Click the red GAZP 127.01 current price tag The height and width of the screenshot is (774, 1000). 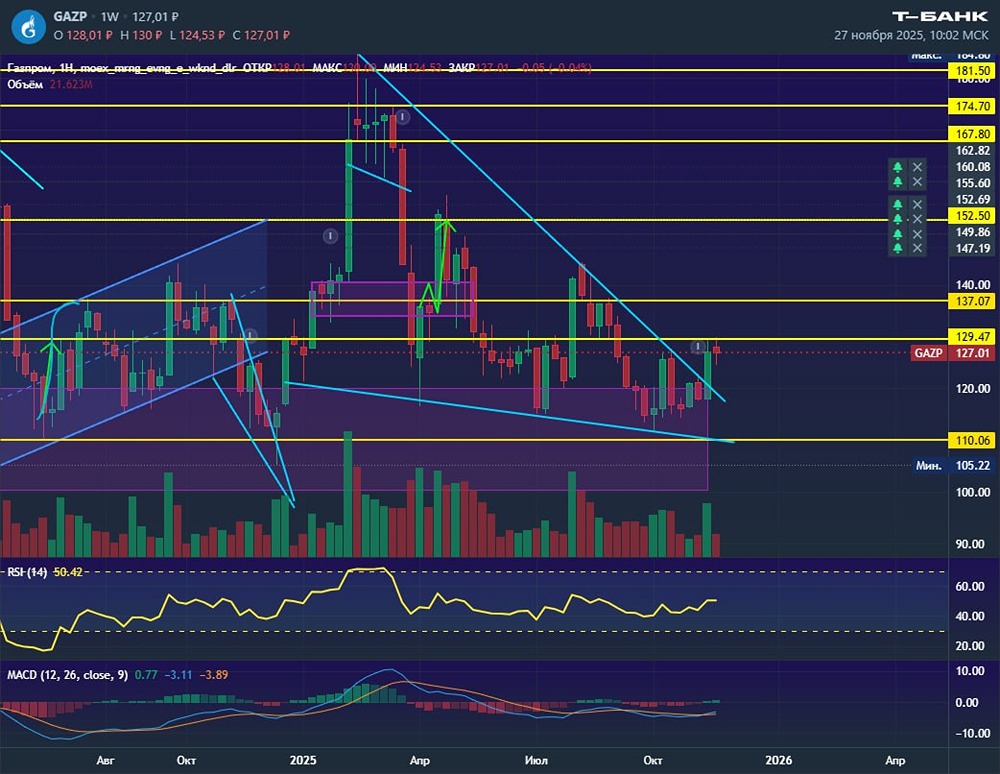pyautogui.click(x=952, y=353)
